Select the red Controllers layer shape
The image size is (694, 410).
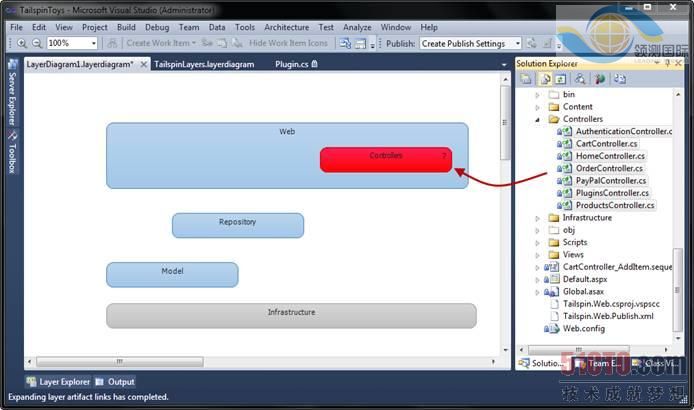coord(386,160)
